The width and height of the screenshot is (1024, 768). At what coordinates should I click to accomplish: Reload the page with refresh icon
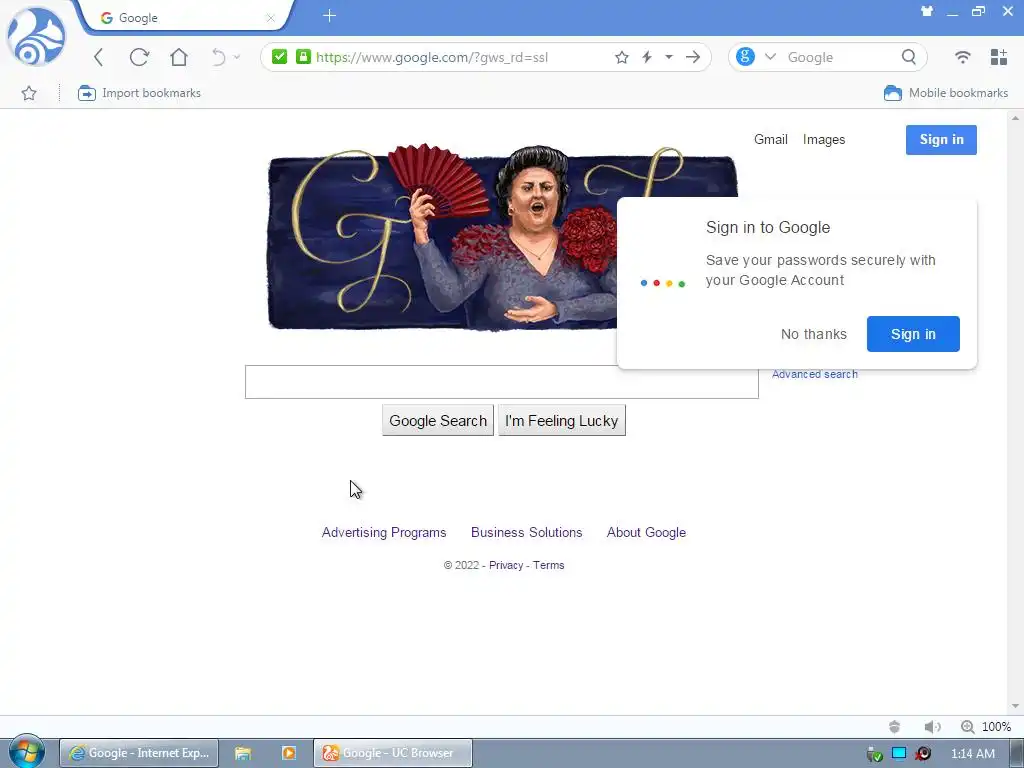(139, 57)
